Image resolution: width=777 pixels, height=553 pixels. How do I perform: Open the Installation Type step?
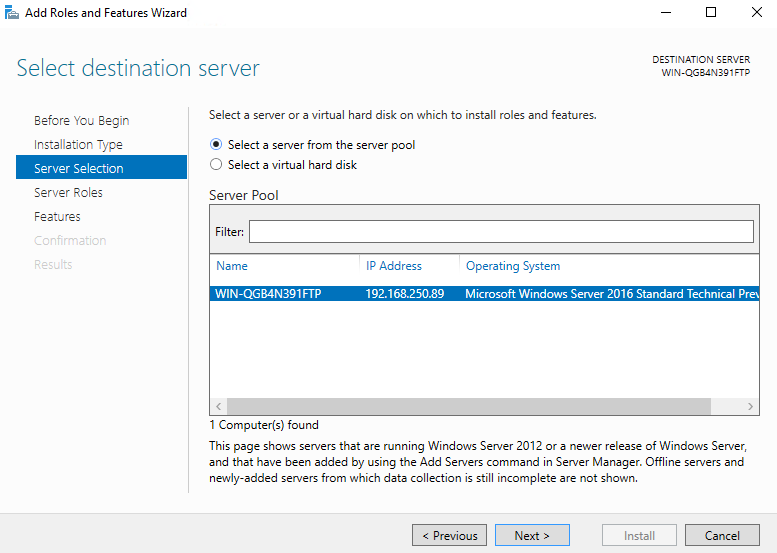[78, 144]
